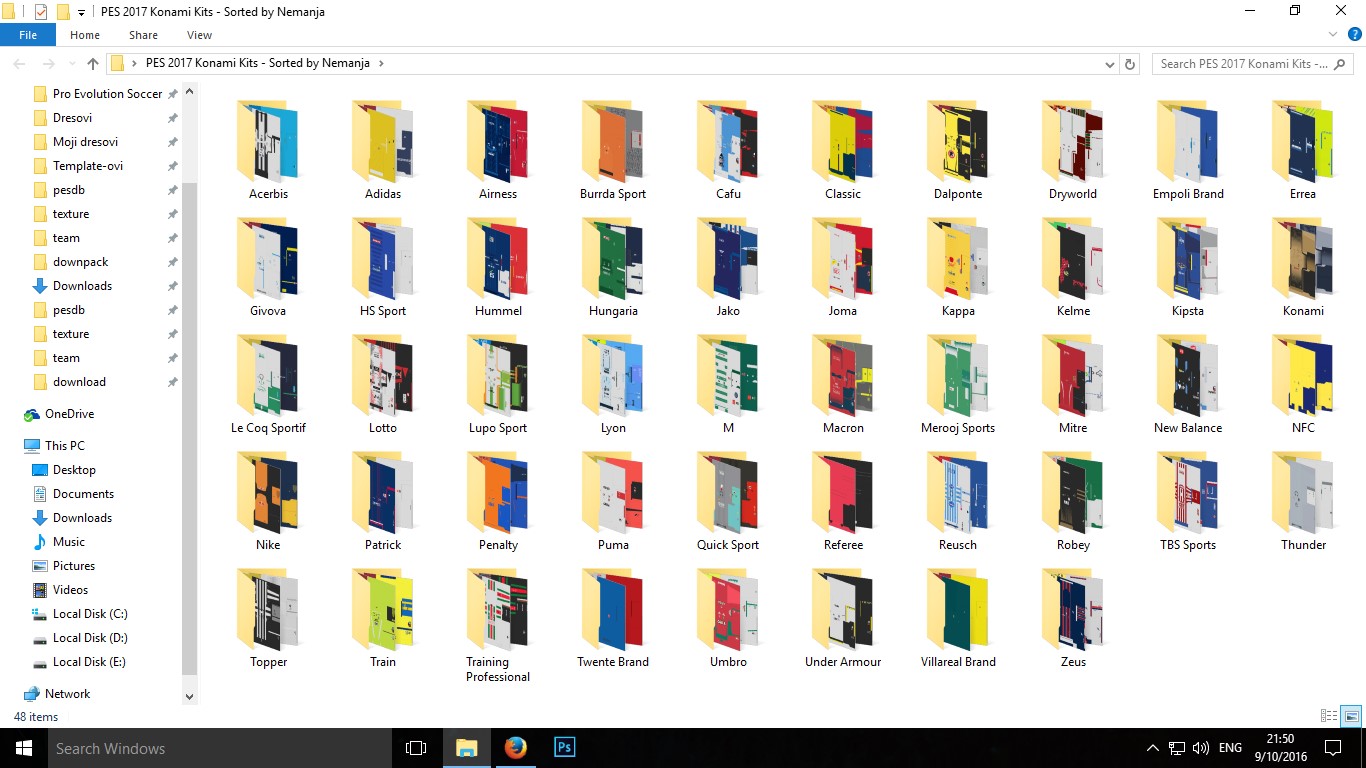Switch to details view layout
The image size is (1366, 768).
tap(1329, 716)
